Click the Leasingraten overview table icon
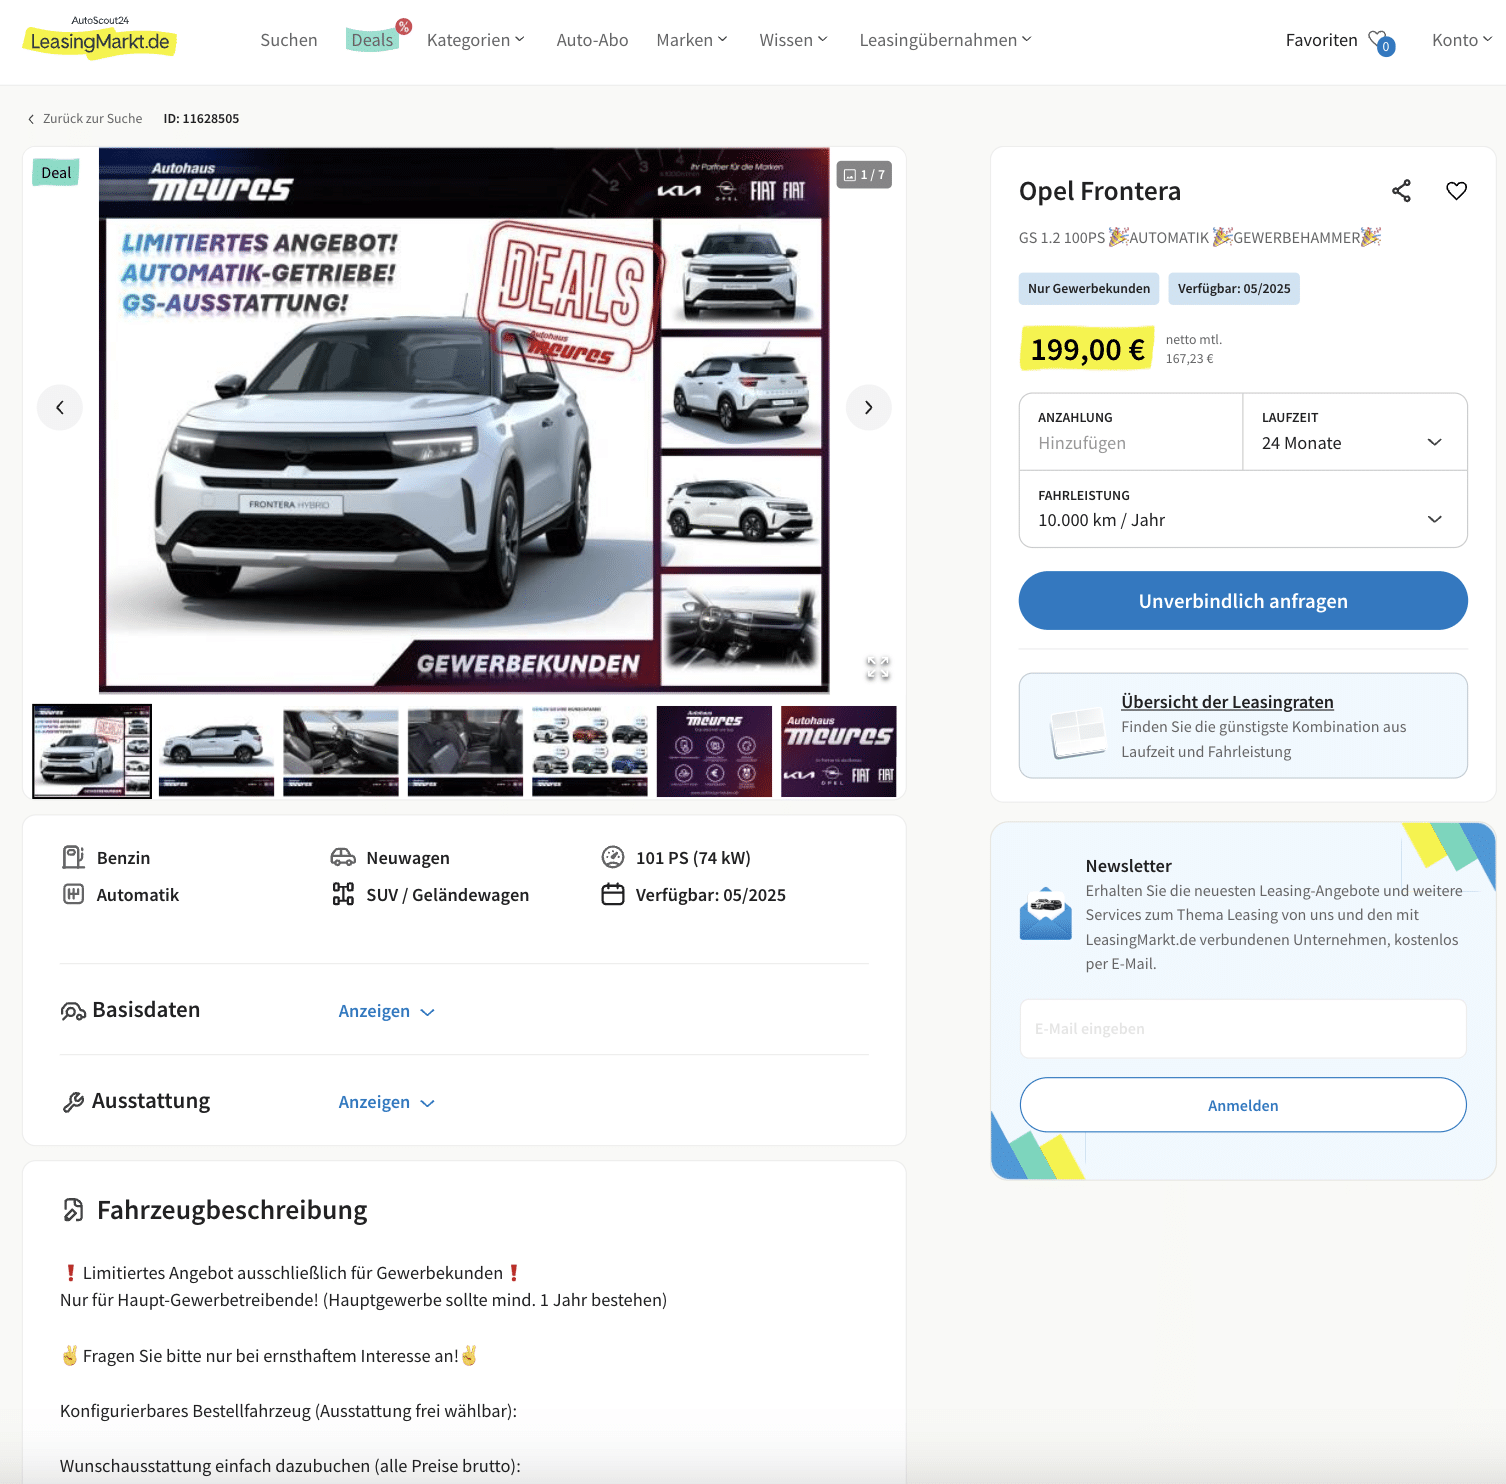Viewport: 1506px width, 1484px height. [x=1078, y=733]
